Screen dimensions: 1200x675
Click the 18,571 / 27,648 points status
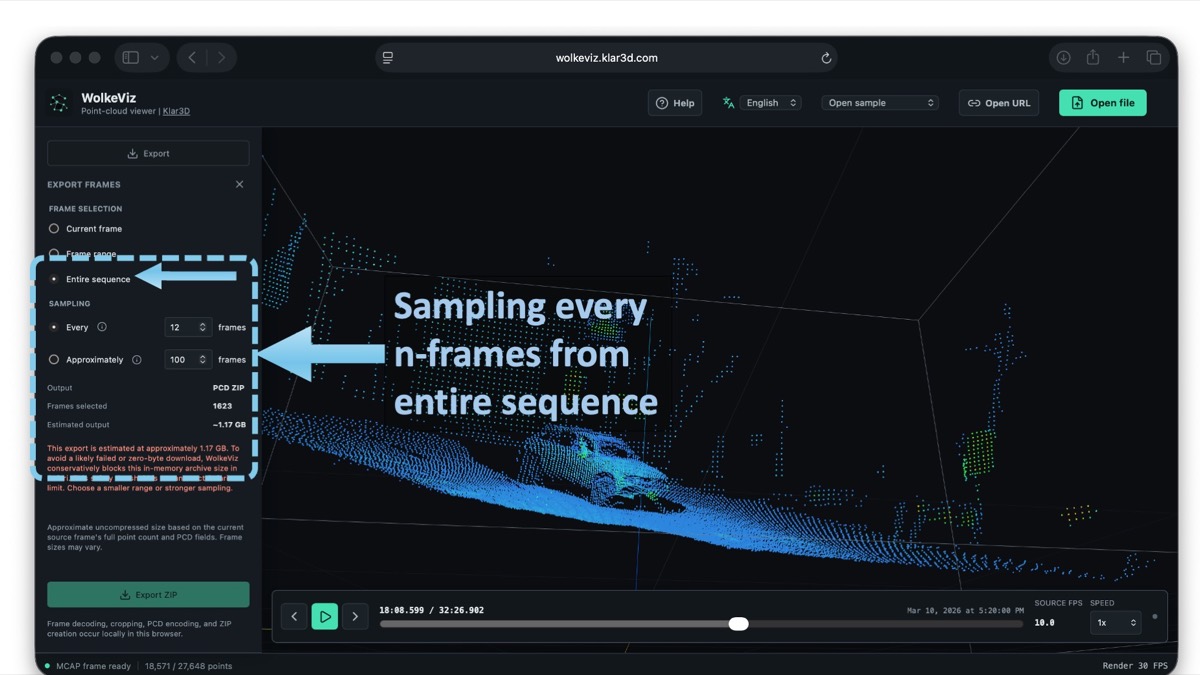tap(189, 666)
